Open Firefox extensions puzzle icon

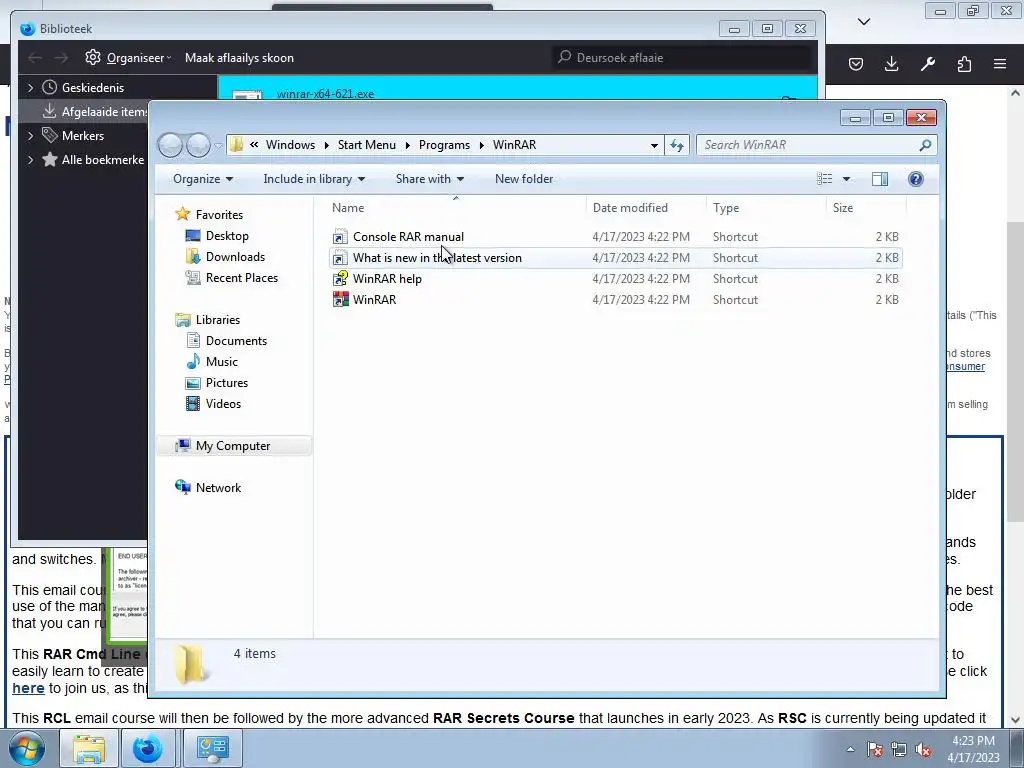click(x=964, y=64)
